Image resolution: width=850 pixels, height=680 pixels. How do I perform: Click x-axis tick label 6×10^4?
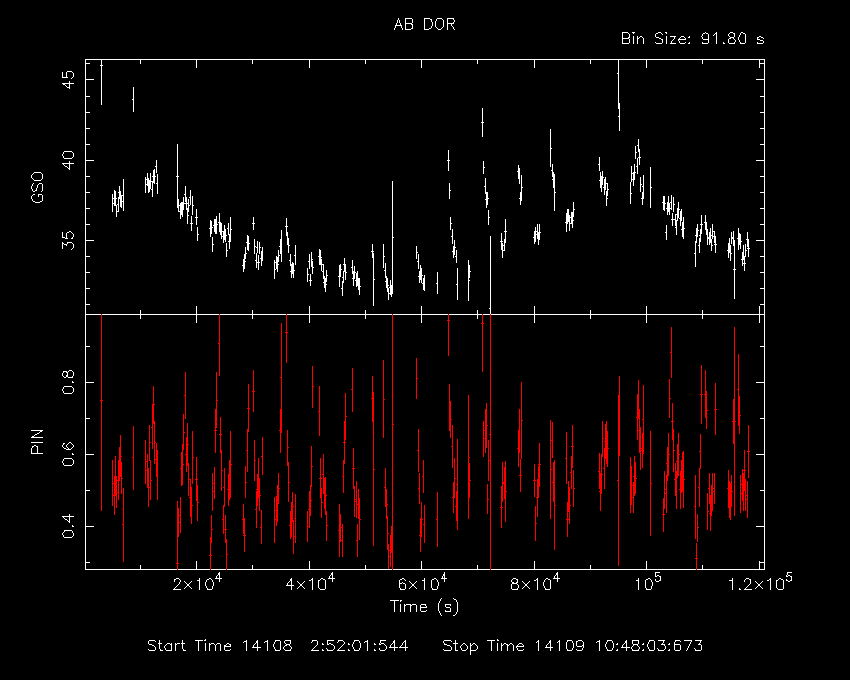click(x=422, y=583)
